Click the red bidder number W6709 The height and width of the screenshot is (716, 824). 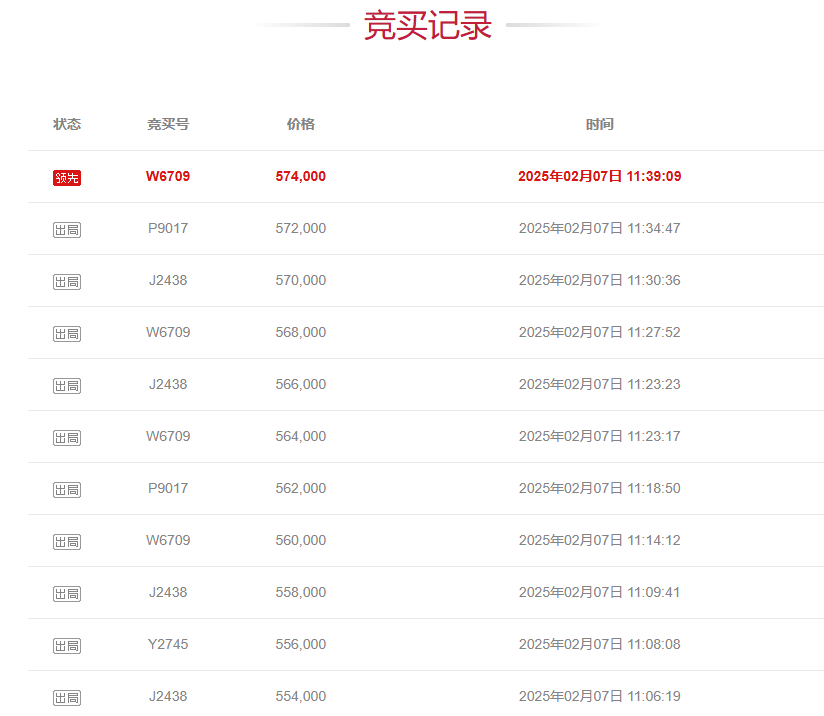pos(168,176)
